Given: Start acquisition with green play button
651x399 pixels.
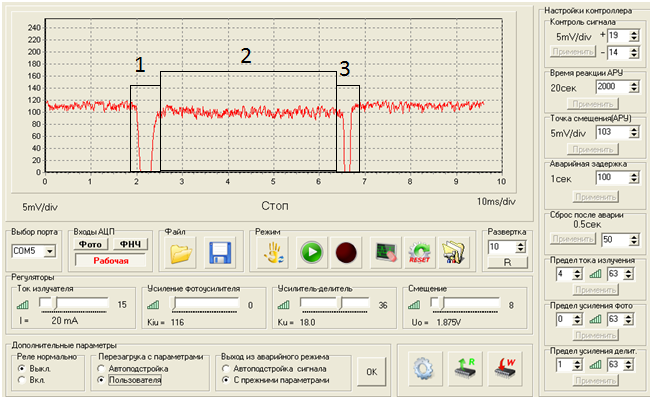Looking at the screenshot, I should pos(312,253).
